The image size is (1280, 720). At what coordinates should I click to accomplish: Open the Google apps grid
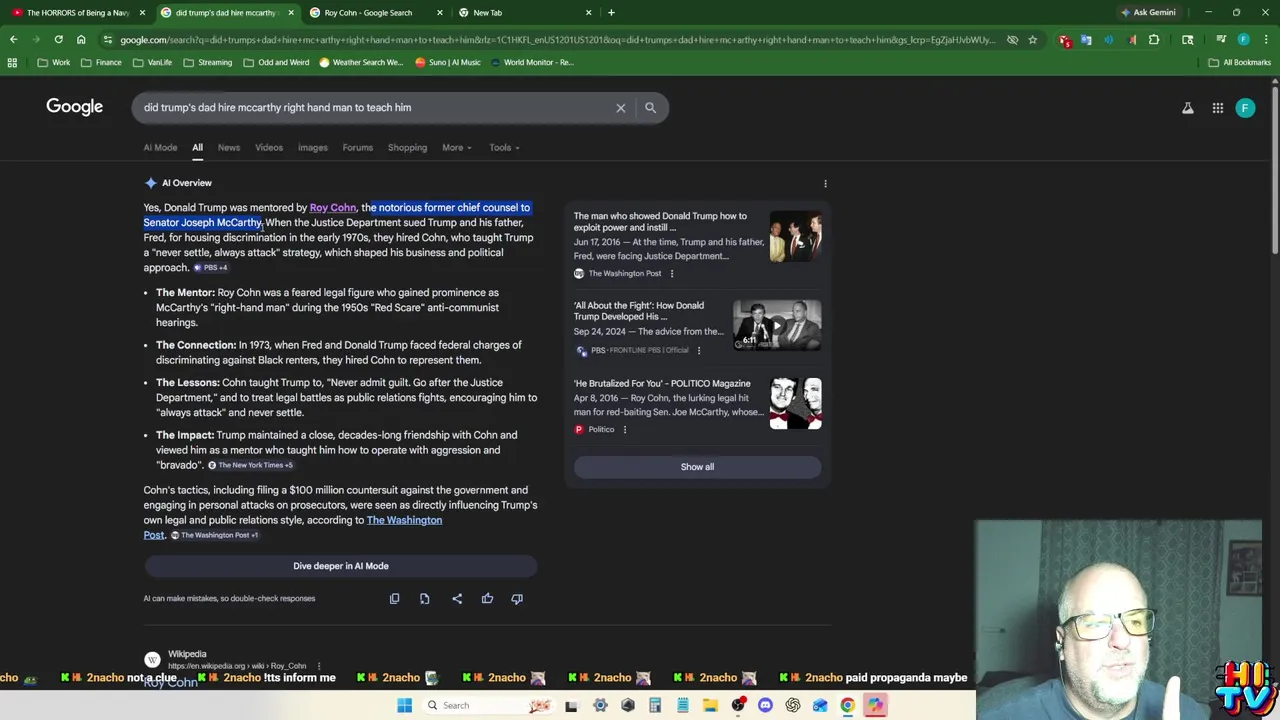(1218, 108)
